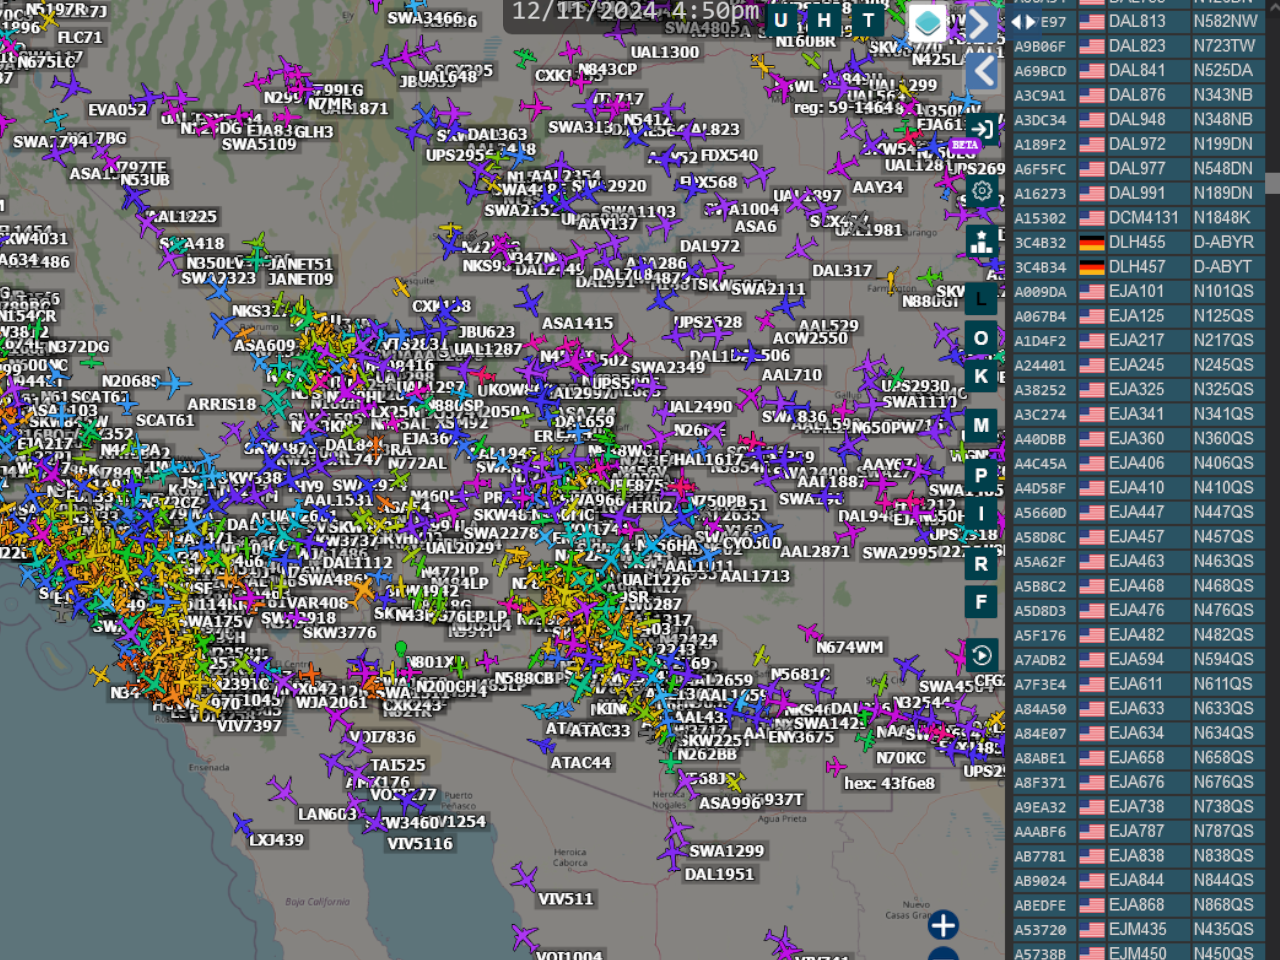Click the EVA052 label on the map
1280x960 pixels.
[118, 110]
